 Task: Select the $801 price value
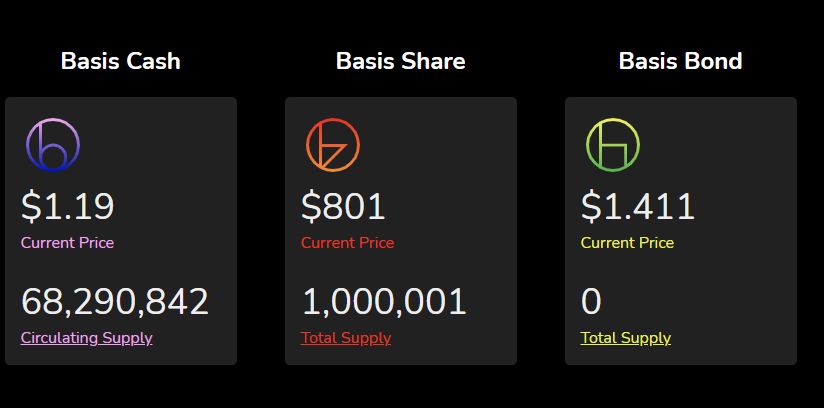point(344,207)
